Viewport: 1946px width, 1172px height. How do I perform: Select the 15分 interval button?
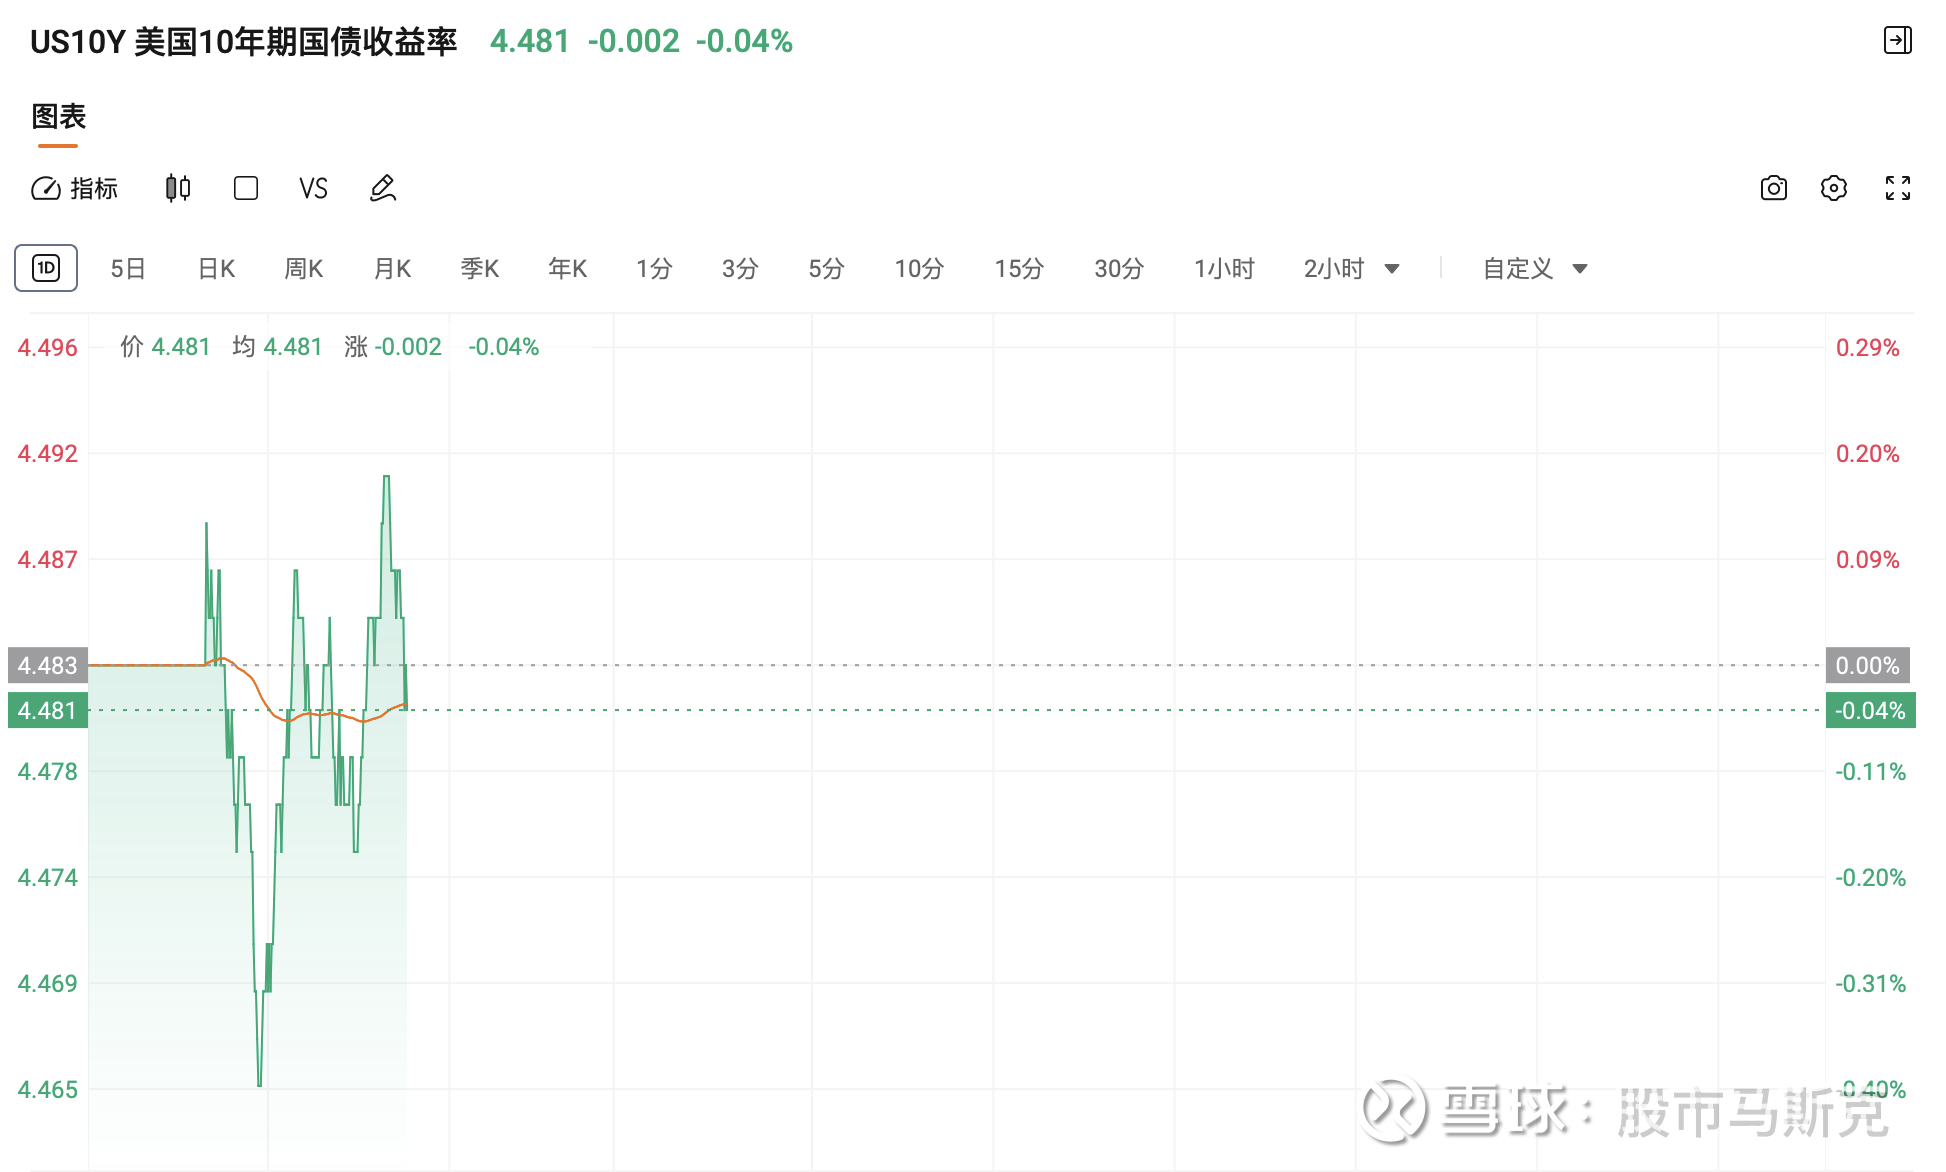(x=1019, y=268)
